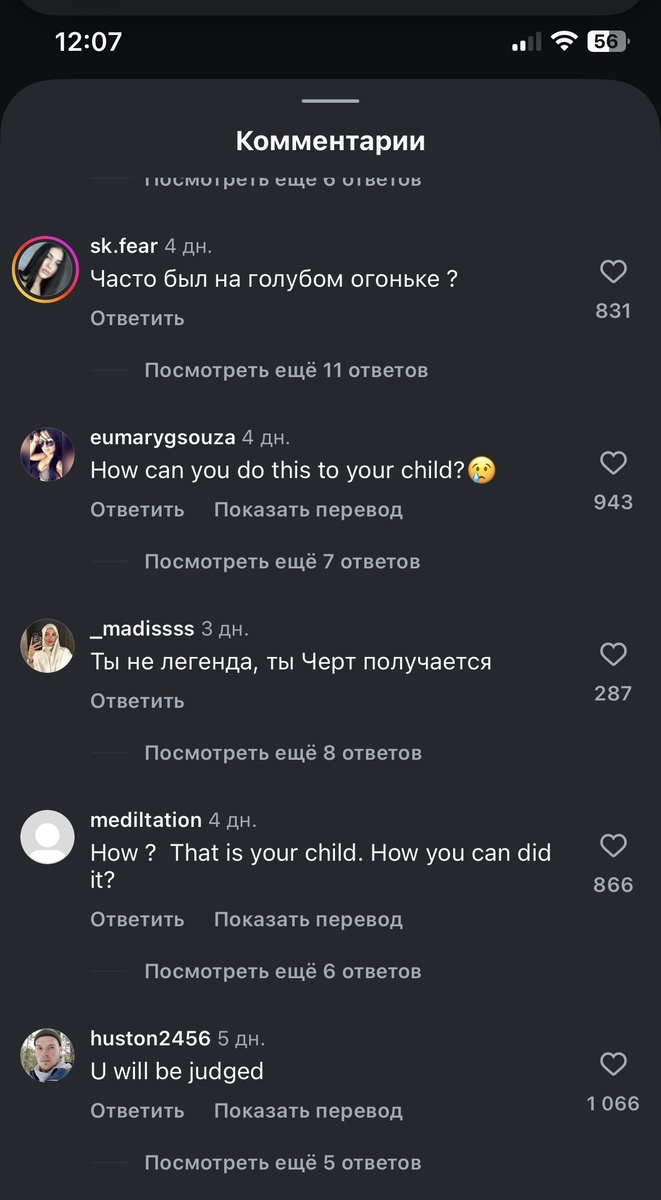This screenshot has width=661, height=1200.
Task: Expand 8 more replies under _madissss
Action: coord(283,752)
